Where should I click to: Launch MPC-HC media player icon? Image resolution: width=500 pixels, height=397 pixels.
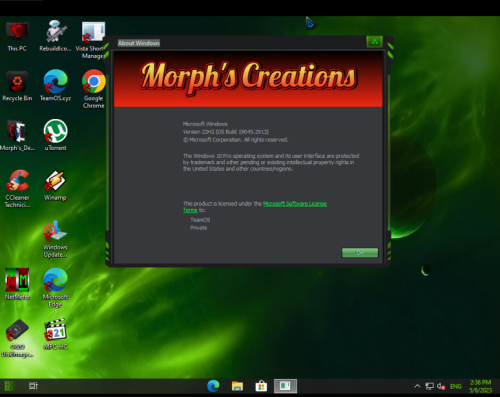click(x=55, y=334)
